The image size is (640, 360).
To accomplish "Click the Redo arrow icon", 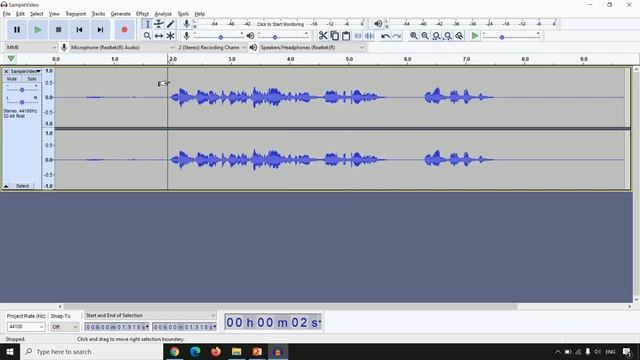I will 397,36.
